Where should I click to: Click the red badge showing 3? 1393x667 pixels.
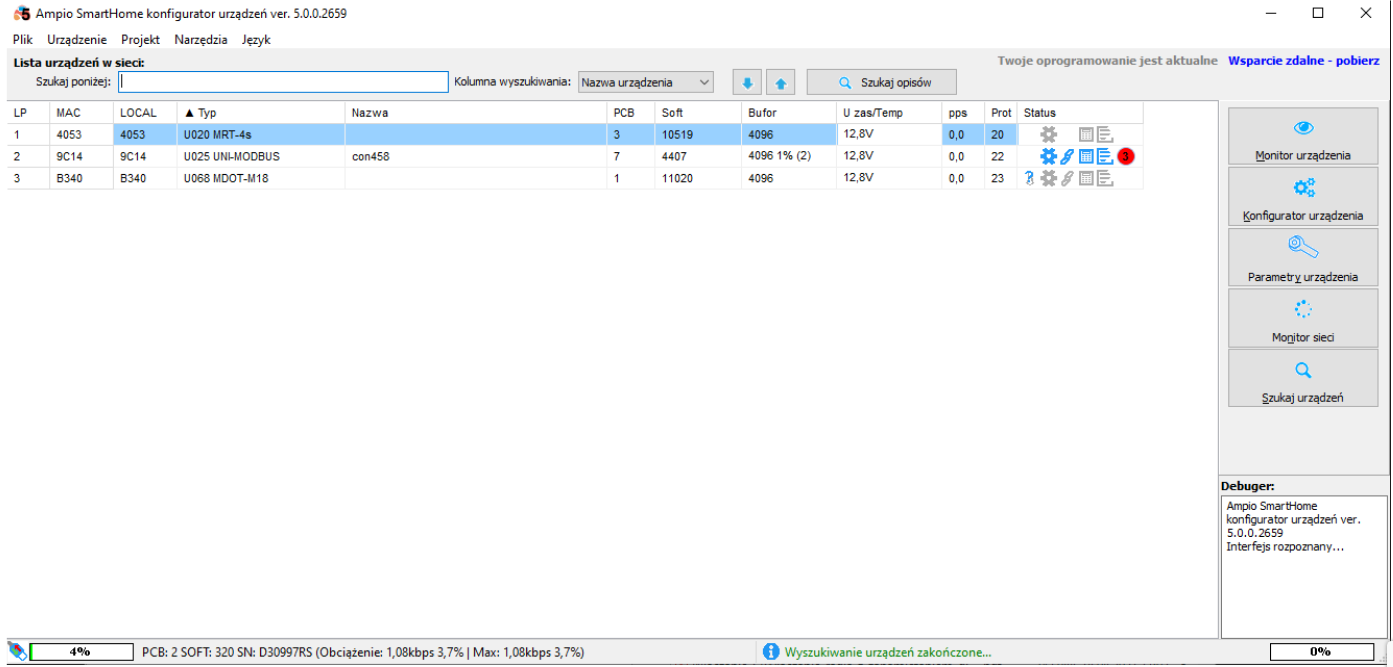pos(1126,156)
